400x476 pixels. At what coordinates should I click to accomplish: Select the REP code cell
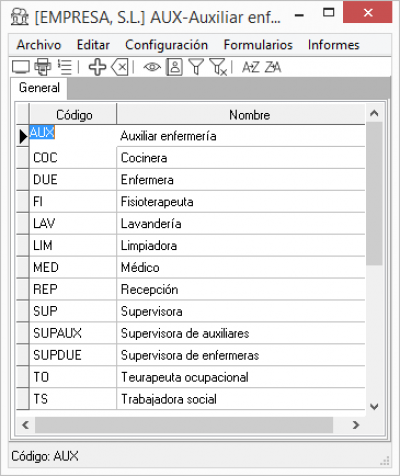73,289
